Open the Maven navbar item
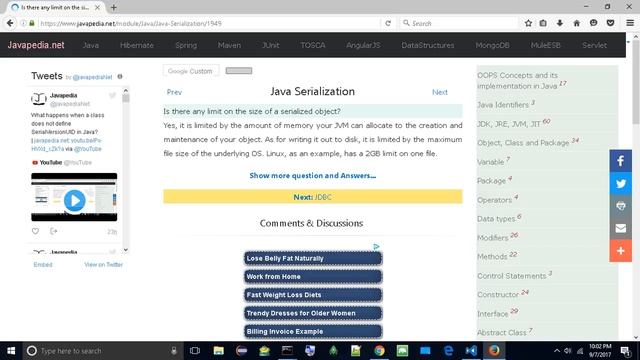This screenshot has height=360, width=640. (x=229, y=45)
